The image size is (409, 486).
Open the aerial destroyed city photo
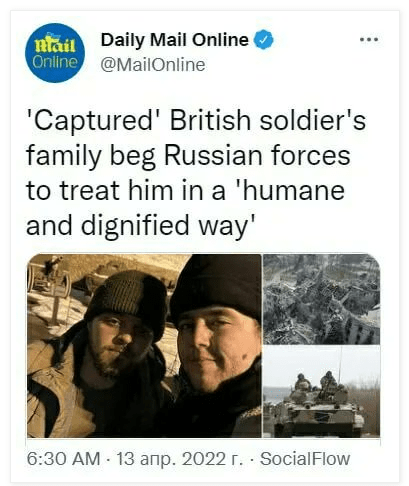321,299
